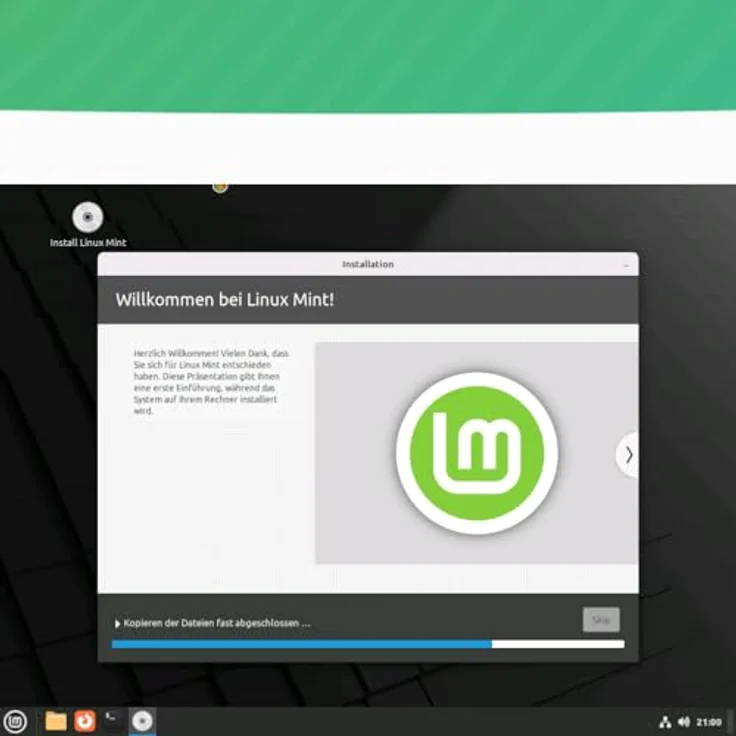Open the Linux Mint start menu
Image resolution: width=736 pixels, height=736 pixels.
tap(15, 721)
